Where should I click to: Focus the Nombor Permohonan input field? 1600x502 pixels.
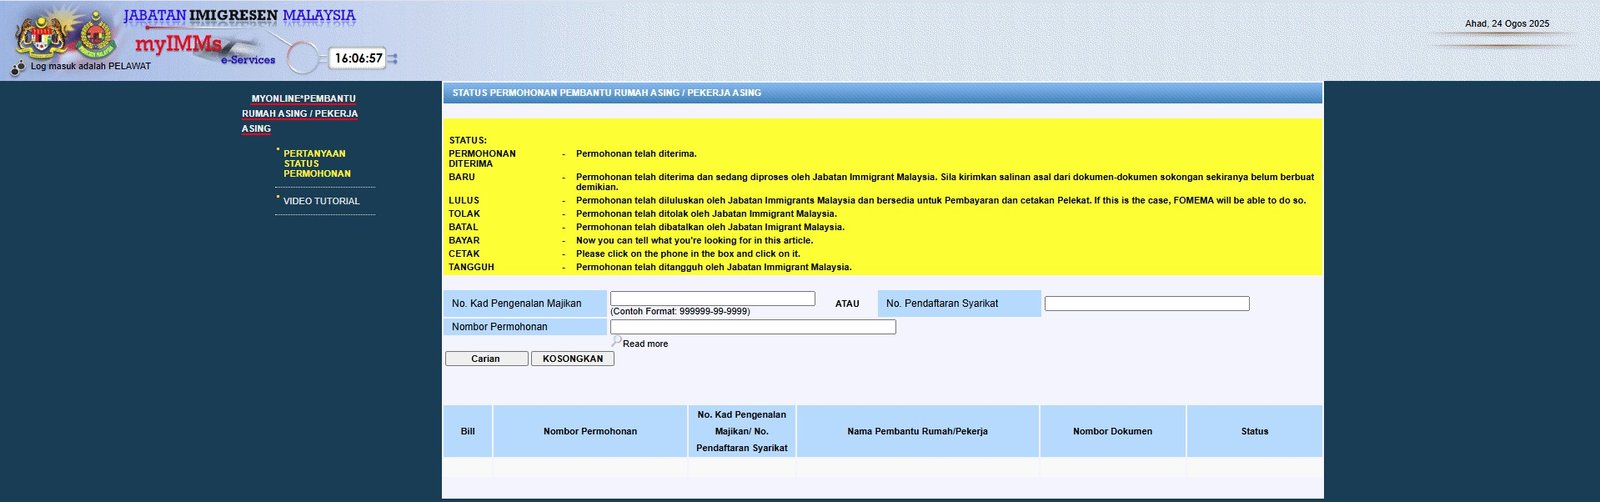(752, 327)
